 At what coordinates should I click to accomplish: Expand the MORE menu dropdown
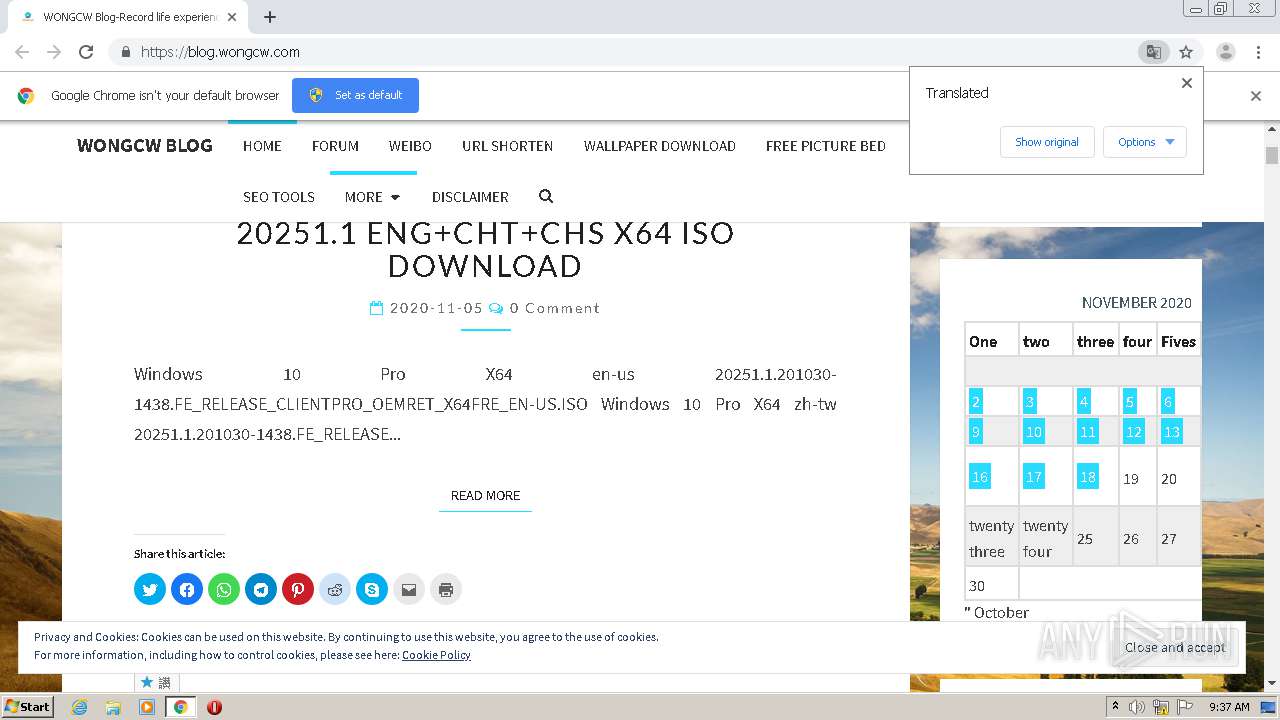point(372,197)
